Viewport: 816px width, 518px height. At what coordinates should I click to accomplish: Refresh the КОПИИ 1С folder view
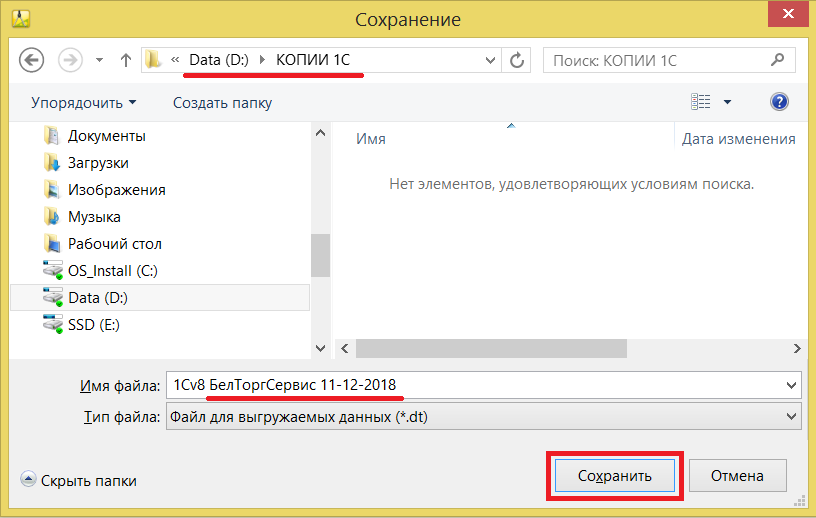tap(517, 60)
